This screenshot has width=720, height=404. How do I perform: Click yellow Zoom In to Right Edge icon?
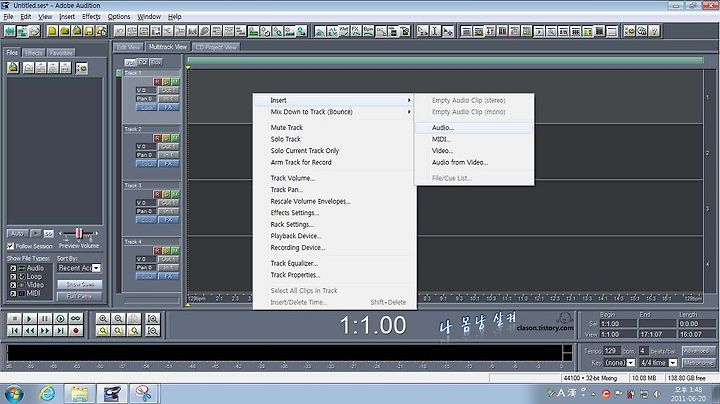tap(134, 331)
